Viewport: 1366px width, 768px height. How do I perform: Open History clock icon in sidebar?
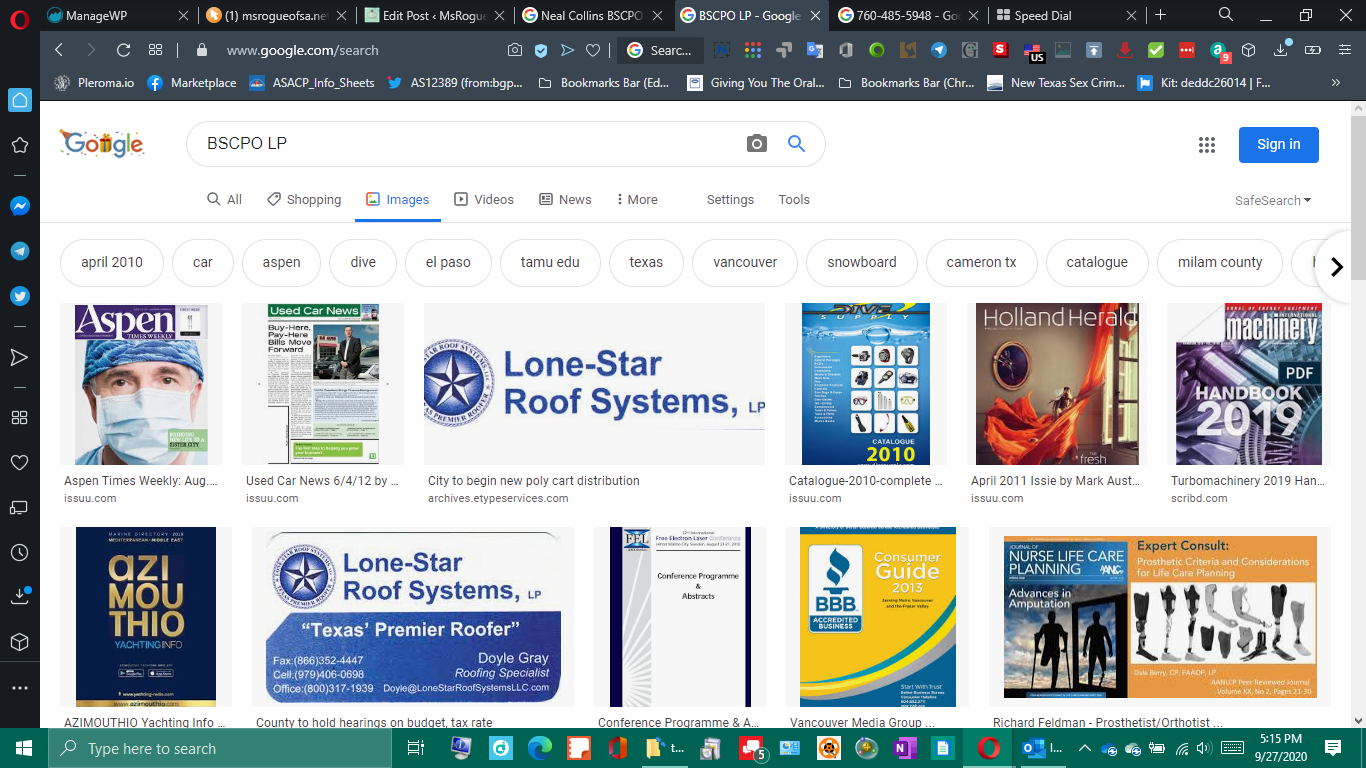click(x=19, y=553)
